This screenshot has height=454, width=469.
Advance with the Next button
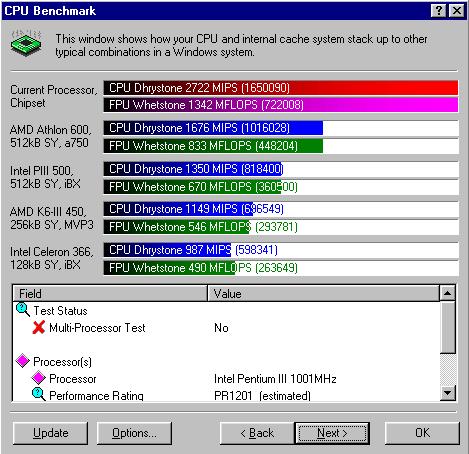coord(332,433)
